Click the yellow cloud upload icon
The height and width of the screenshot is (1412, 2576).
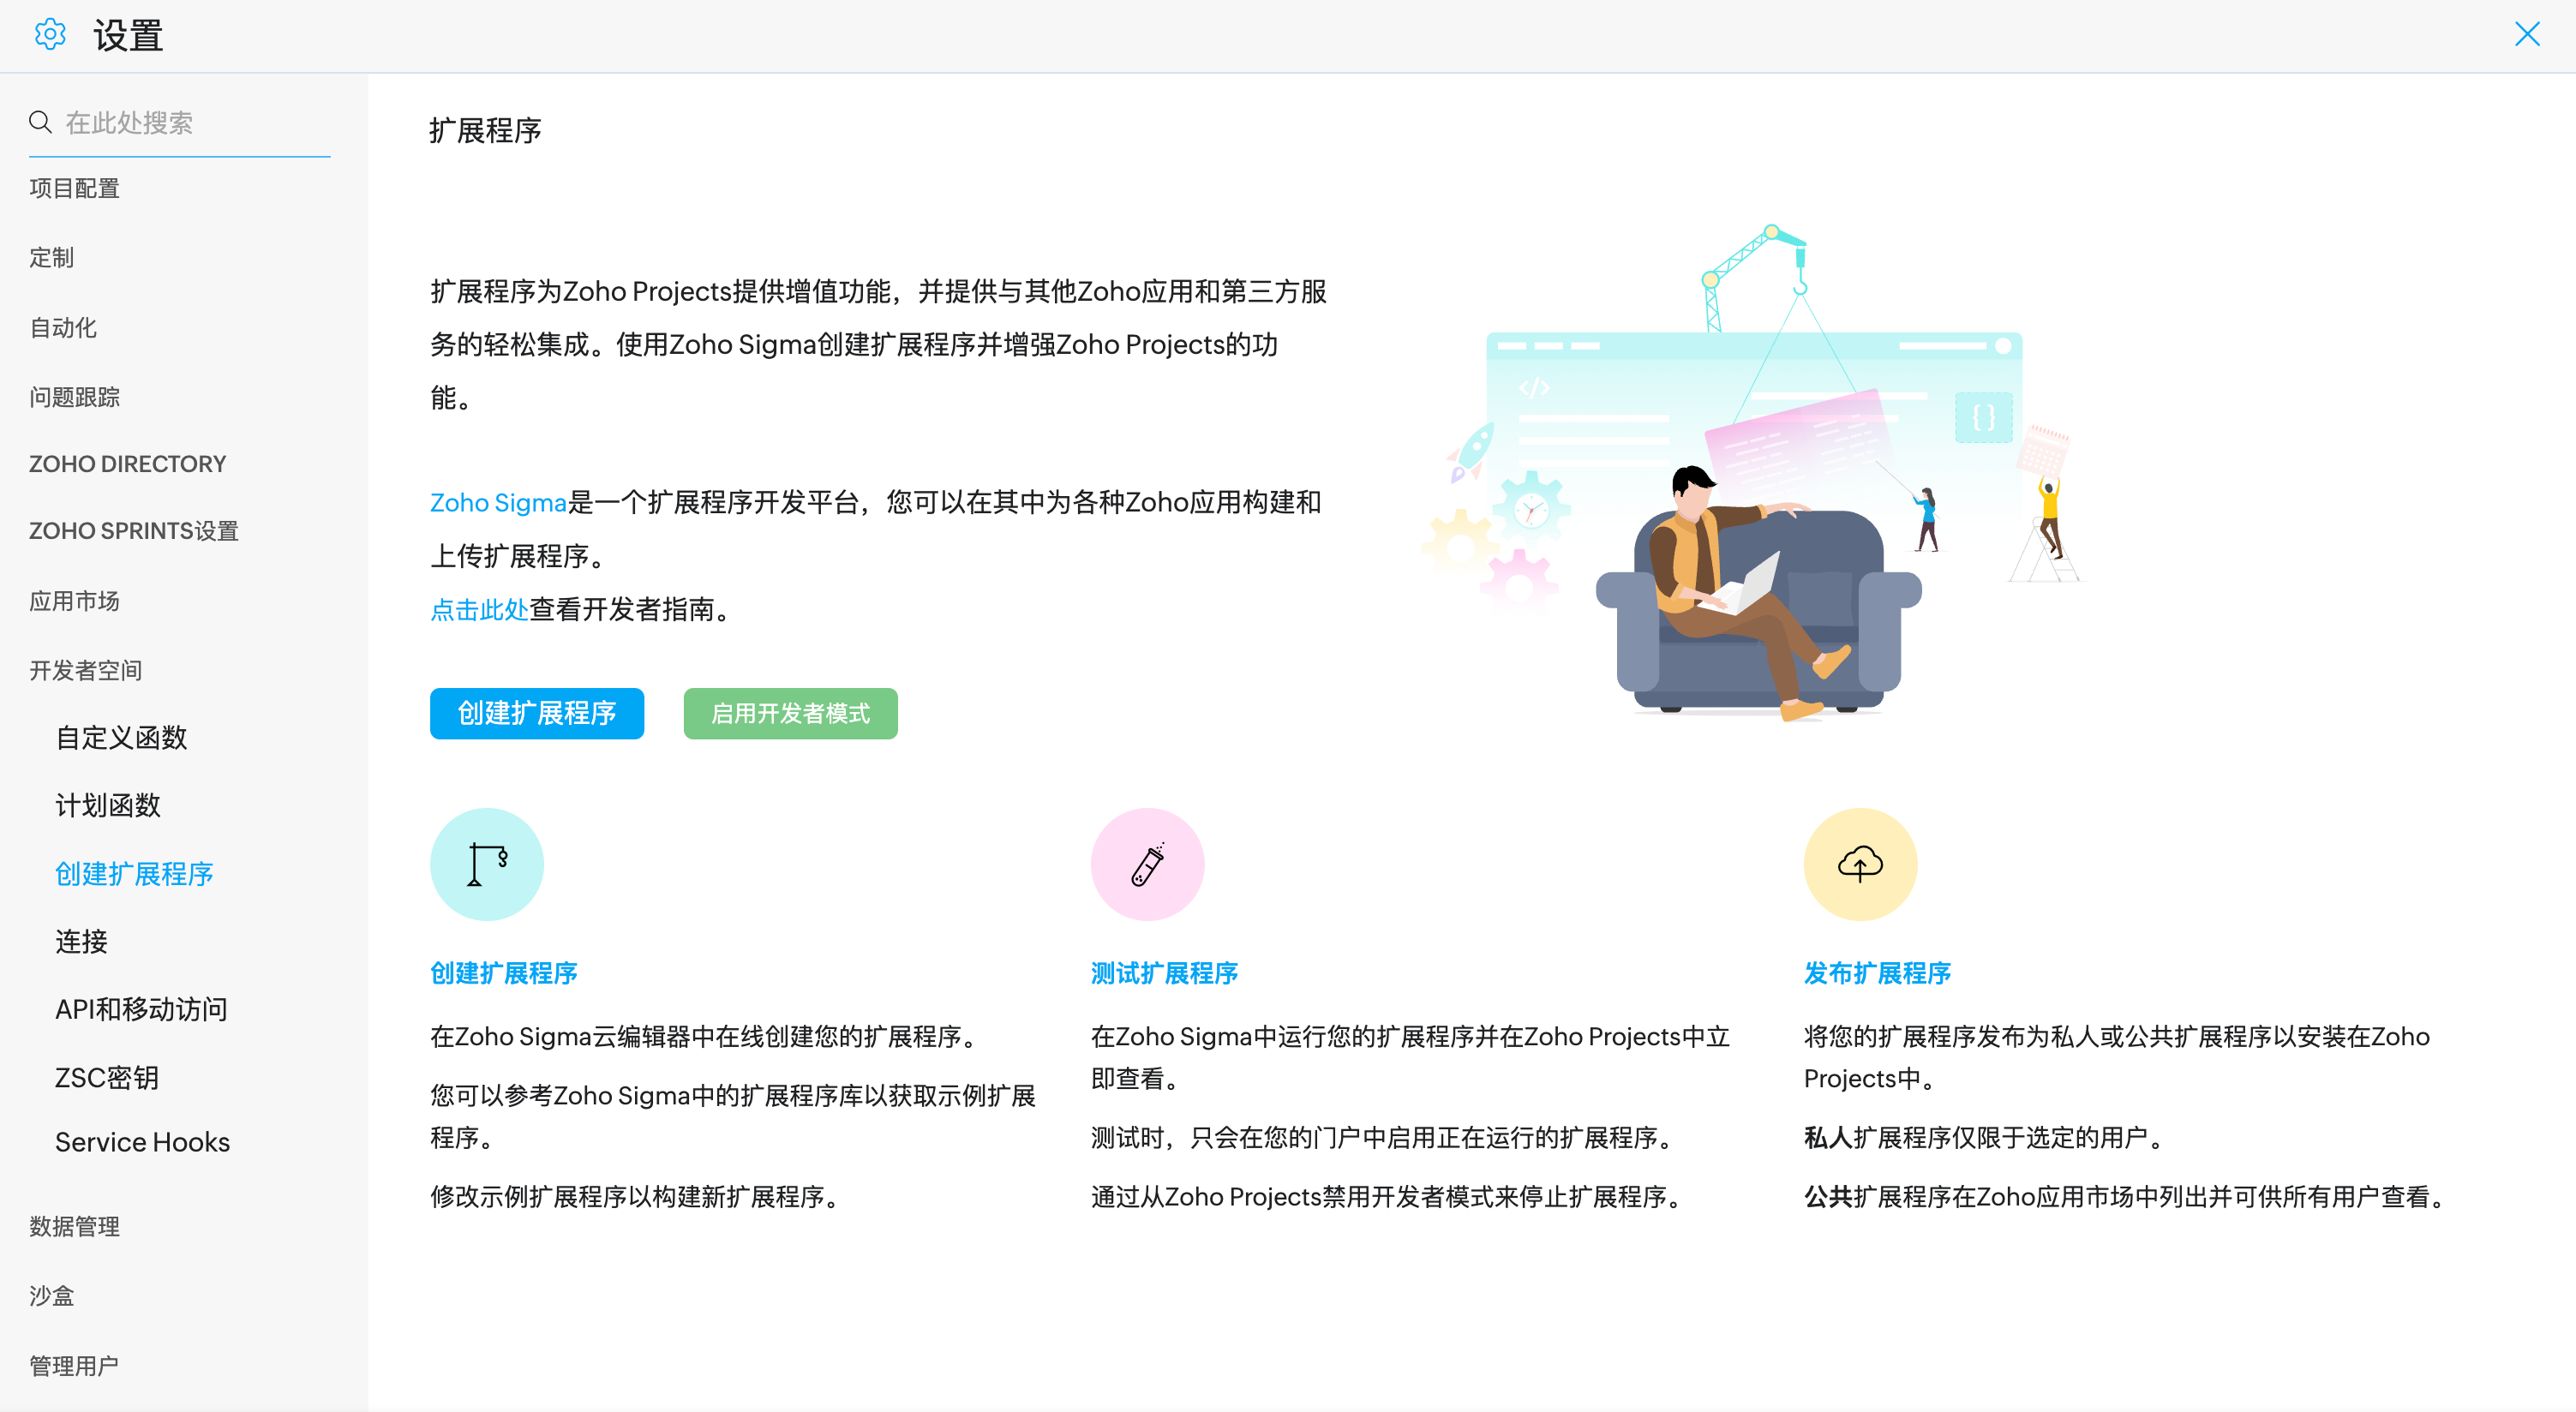(1860, 864)
